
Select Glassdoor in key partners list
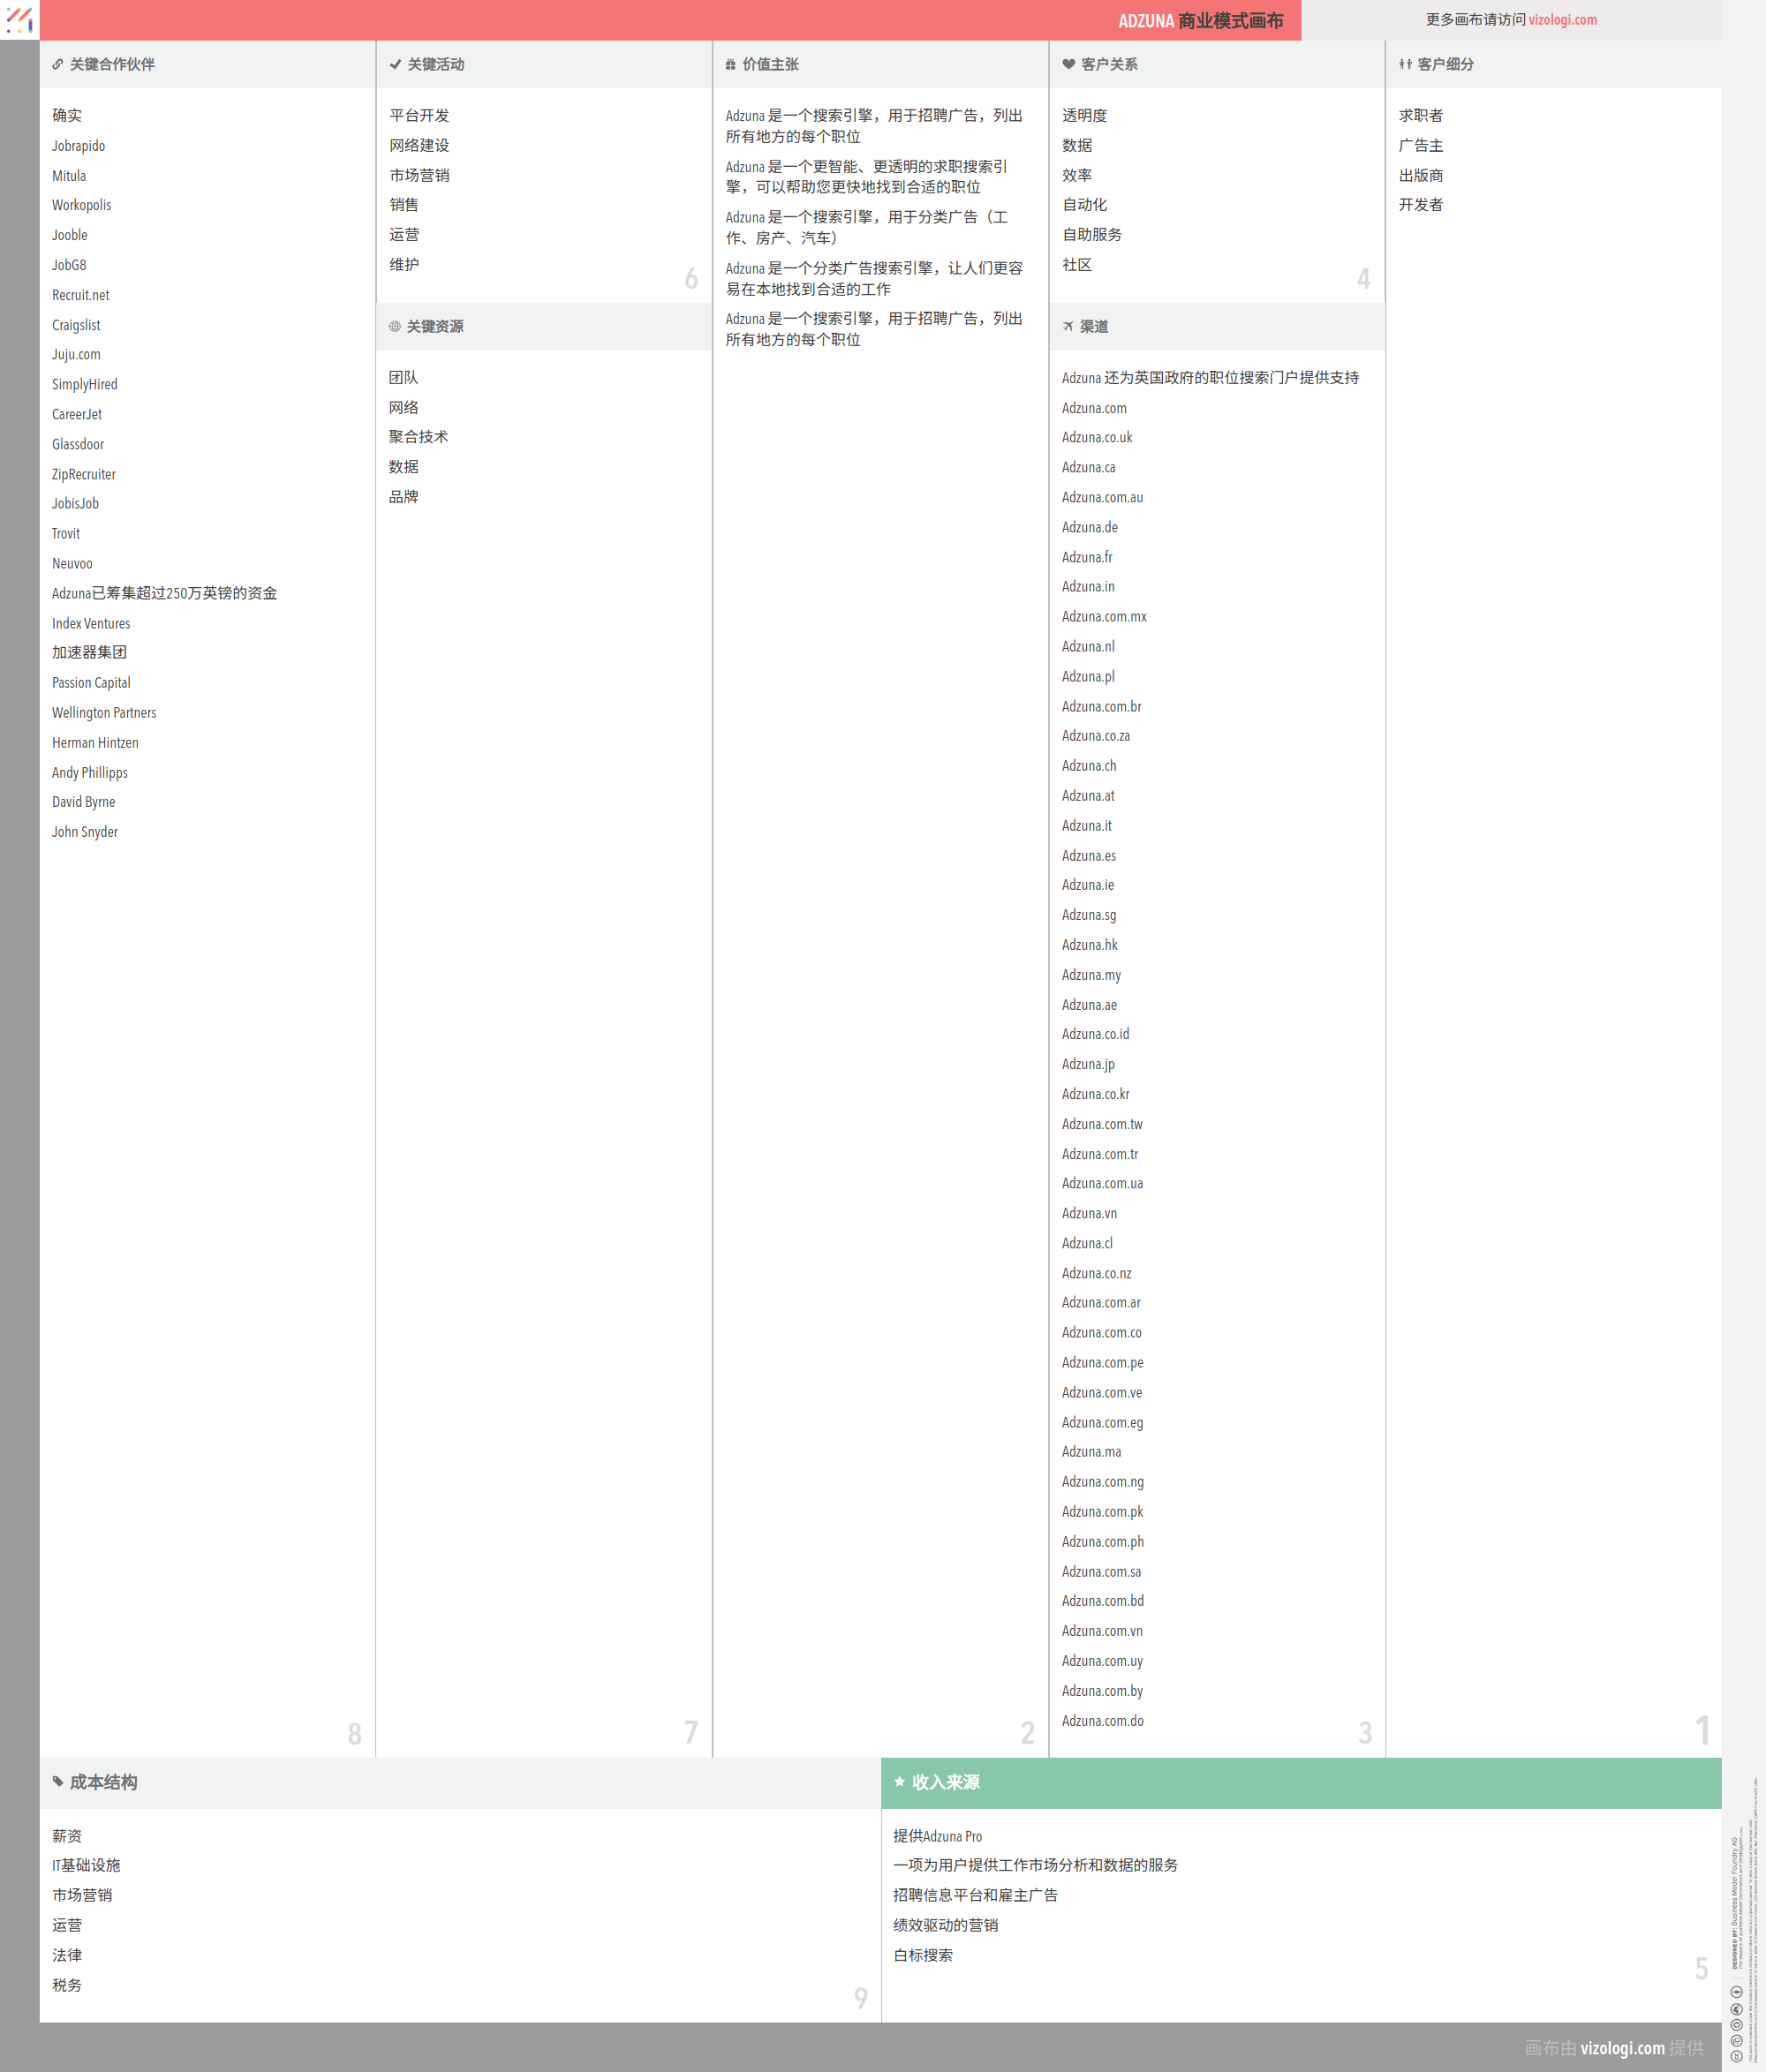click(x=78, y=444)
